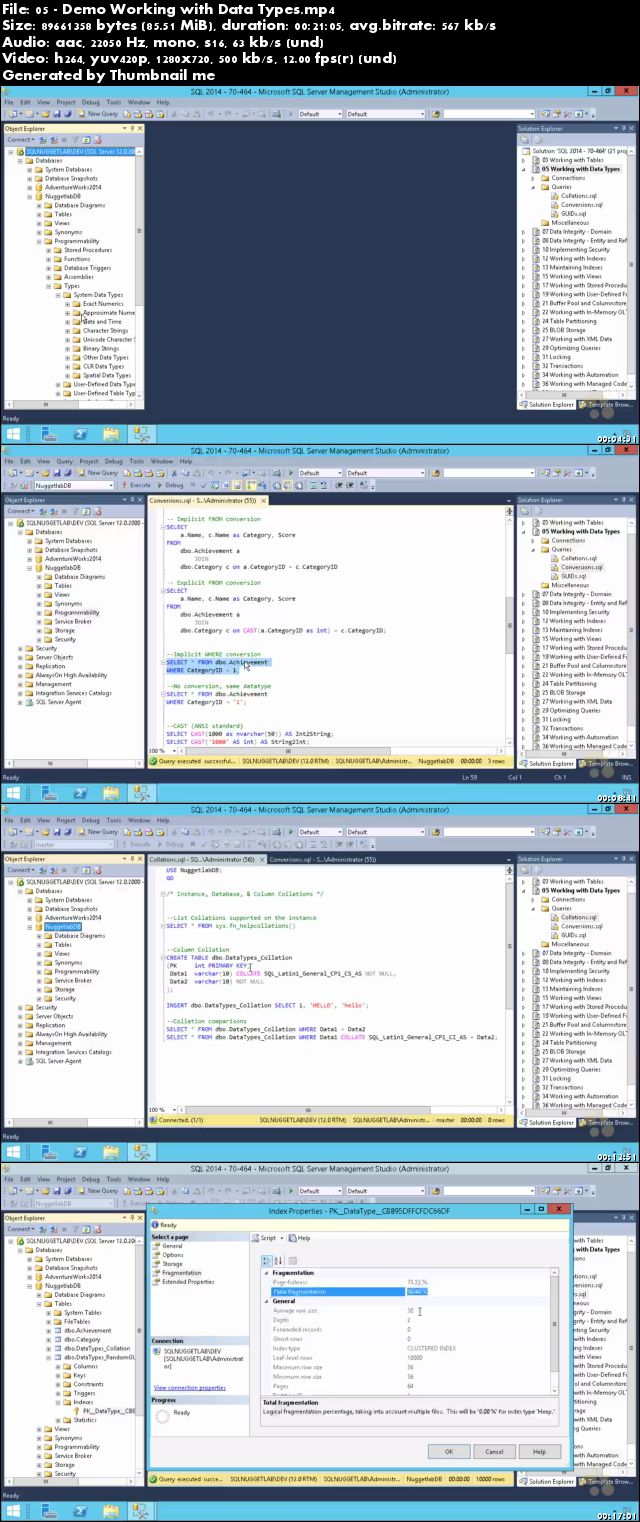The width and height of the screenshot is (640, 1522).
Task: Click OK in Index Properties dialog
Action: coord(449,1451)
